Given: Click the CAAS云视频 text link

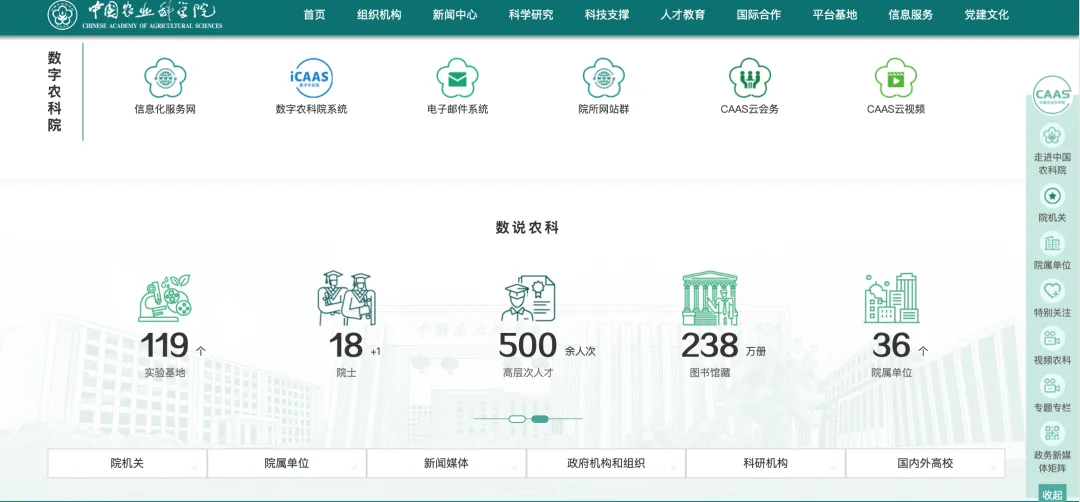Looking at the screenshot, I should point(895,109).
